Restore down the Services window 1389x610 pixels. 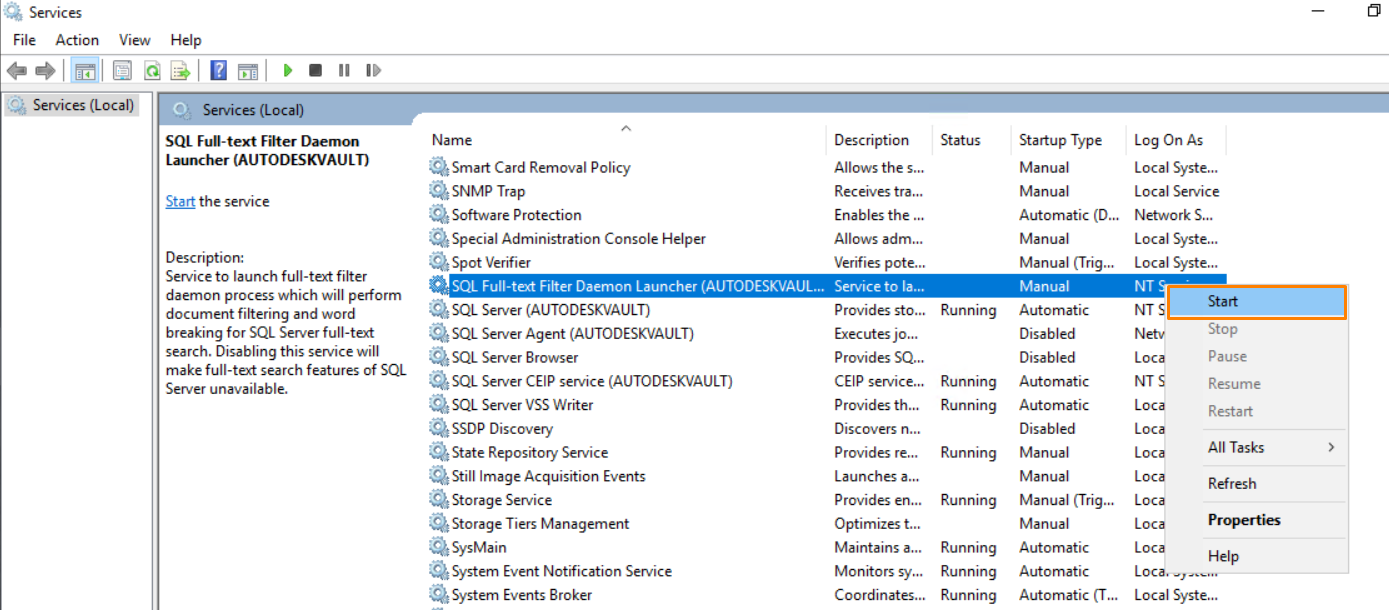coord(1373,10)
